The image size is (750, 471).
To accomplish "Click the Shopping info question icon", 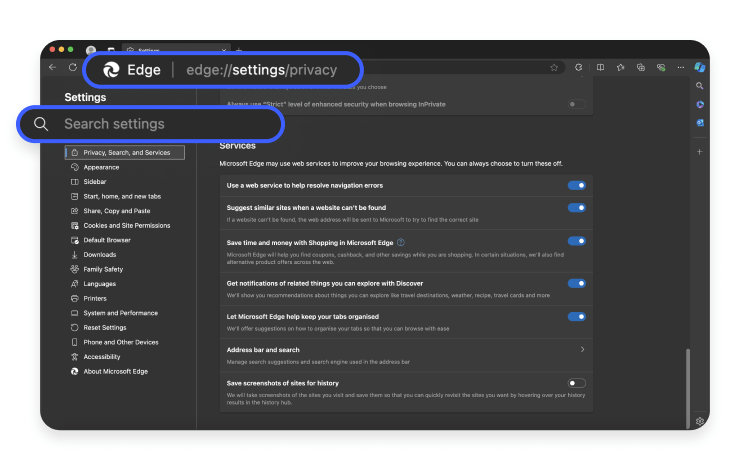I will 401,242.
